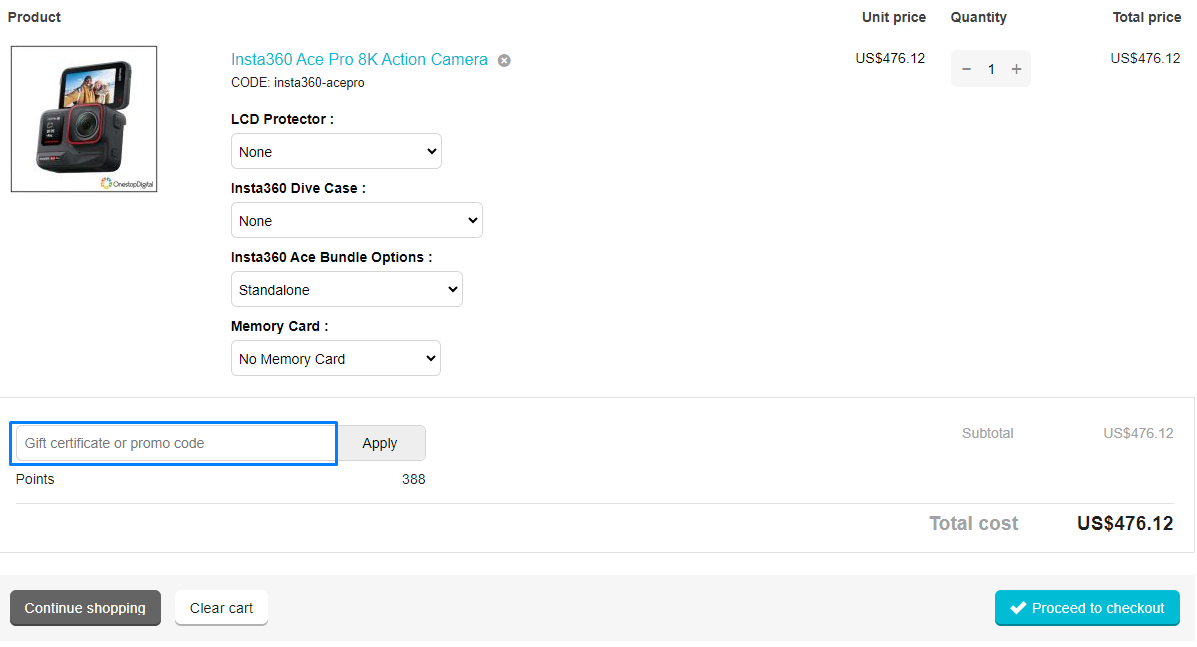Increase quantity with plus button

1016,69
